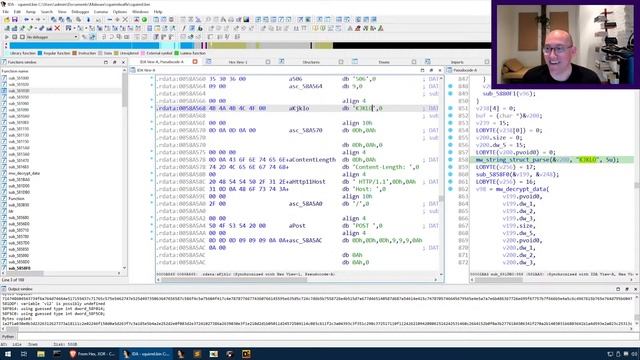Toggle breakpoint on pseudocode line 848

[451, 86]
